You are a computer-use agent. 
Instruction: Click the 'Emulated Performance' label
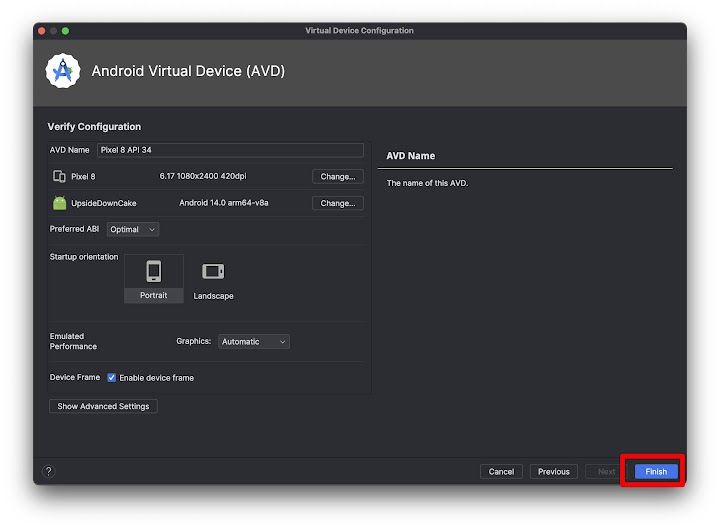tap(73, 341)
